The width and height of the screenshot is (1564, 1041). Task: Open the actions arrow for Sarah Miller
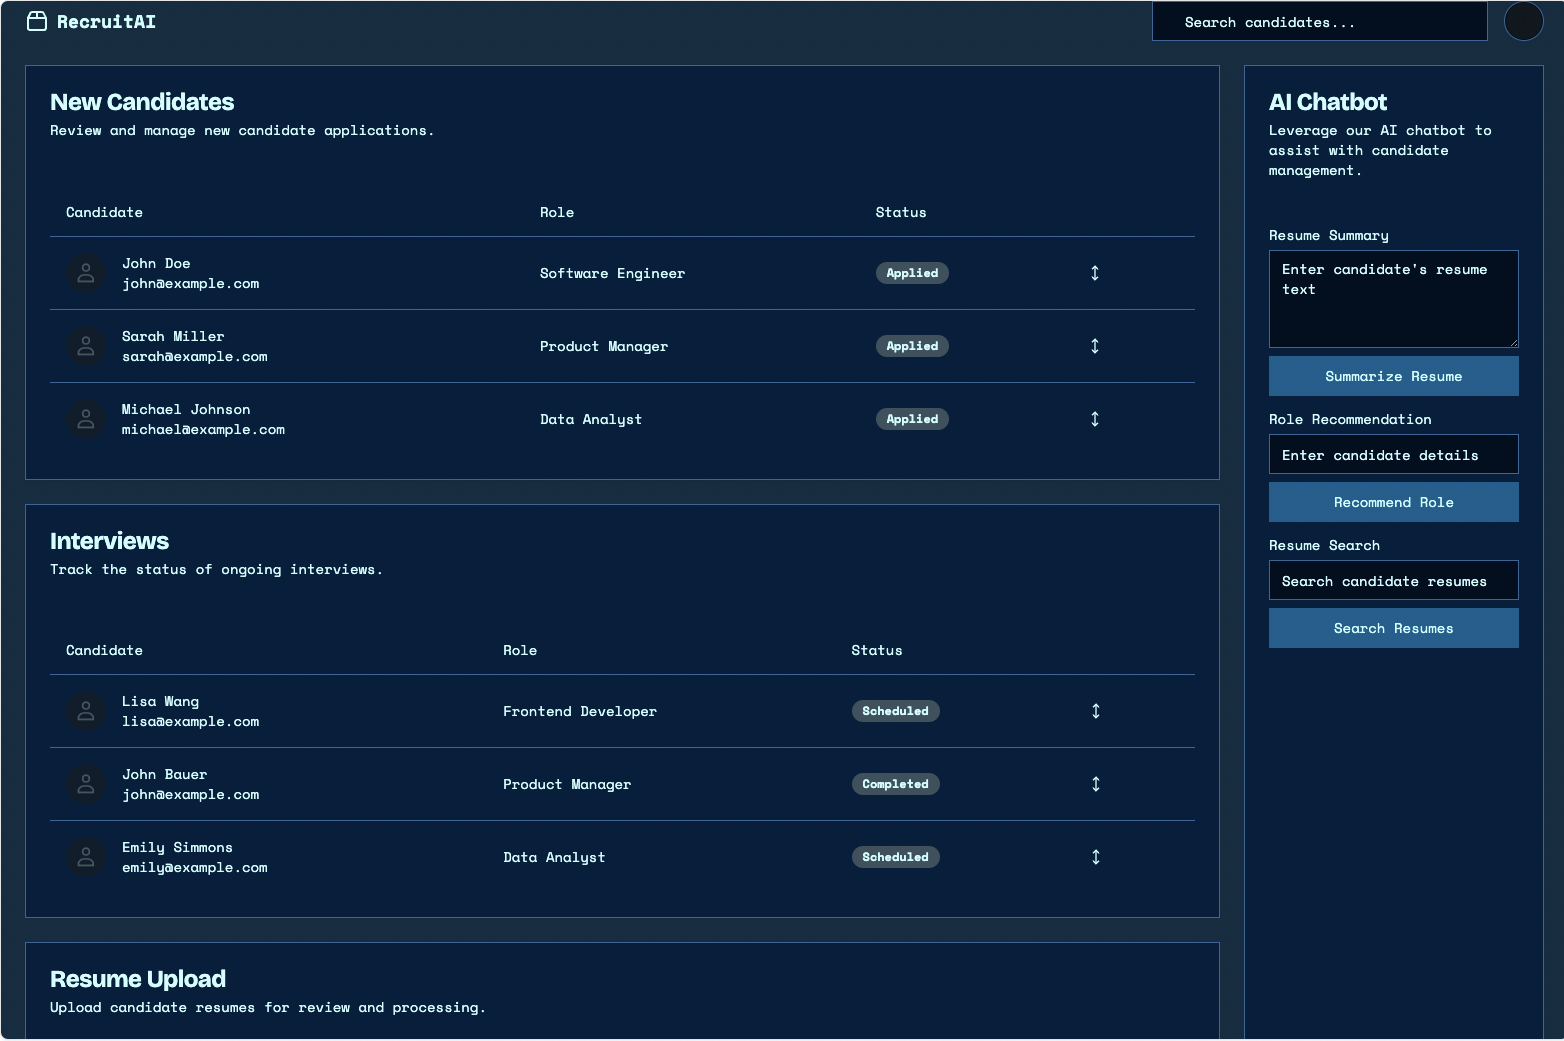click(x=1095, y=346)
